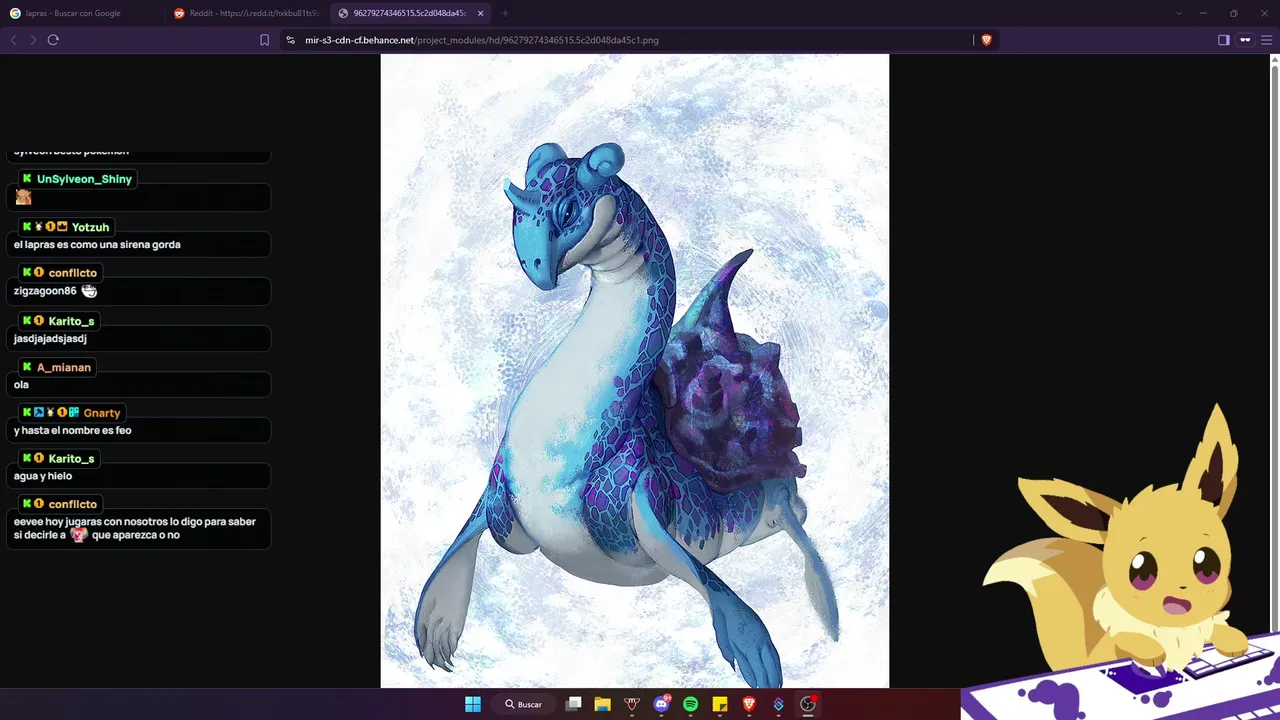Click username Gnarty in chat
Image resolution: width=1280 pixels, height=720 pixels.
[102, 412]
